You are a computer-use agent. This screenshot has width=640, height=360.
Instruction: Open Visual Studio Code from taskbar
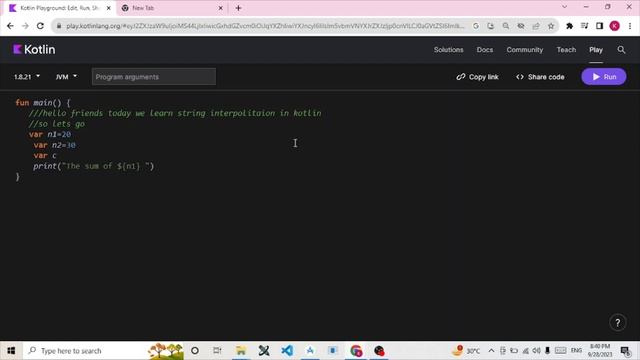(x=287, y=351)
